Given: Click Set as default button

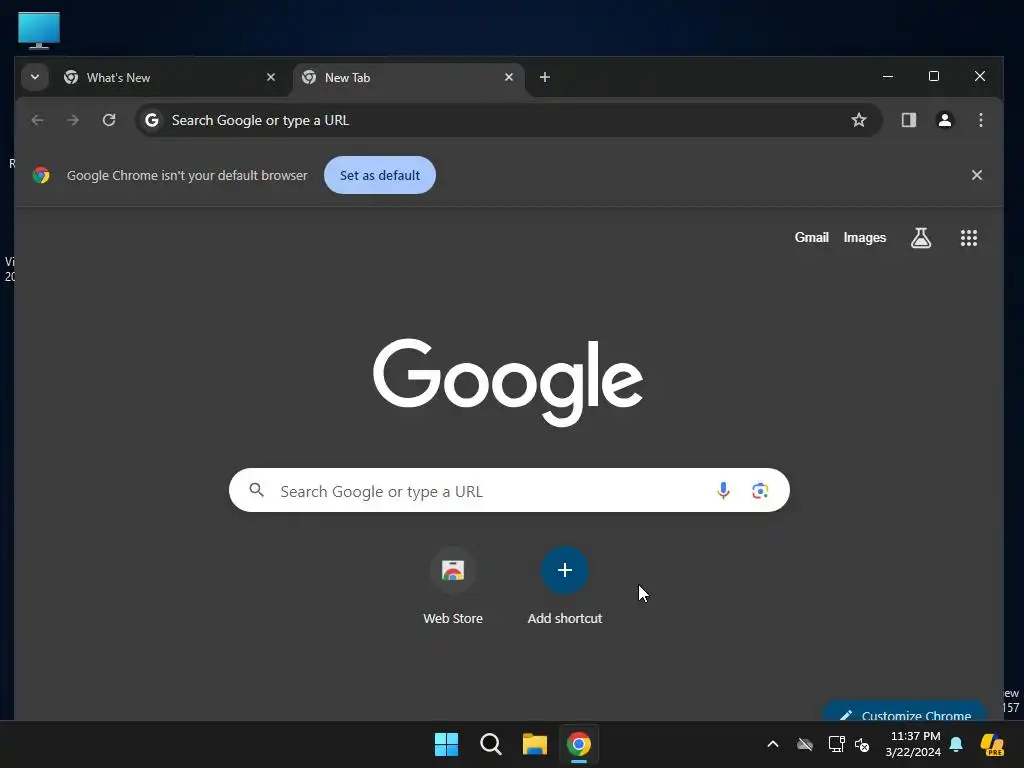Looking at the screenshot, I should pyautogui.click(x=379, y=175).
